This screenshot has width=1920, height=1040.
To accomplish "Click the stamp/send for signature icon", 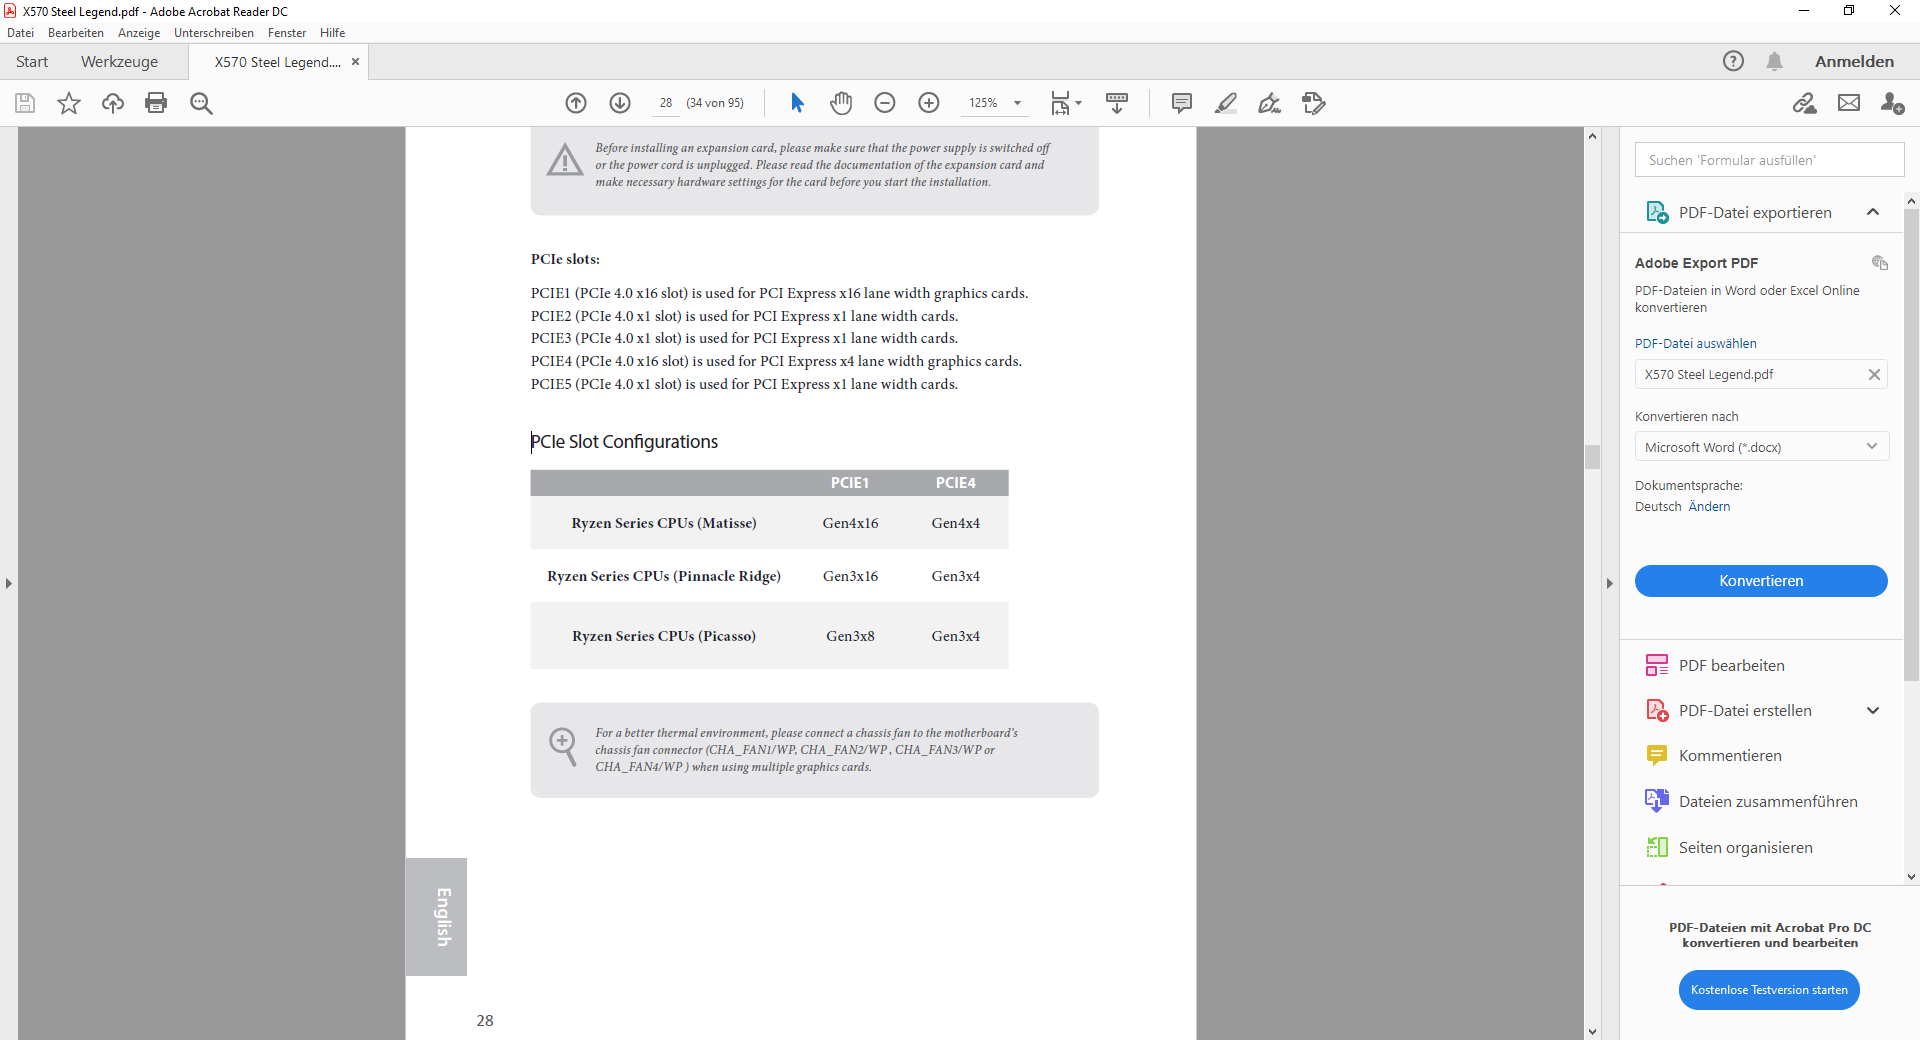I will [1314, 103].
